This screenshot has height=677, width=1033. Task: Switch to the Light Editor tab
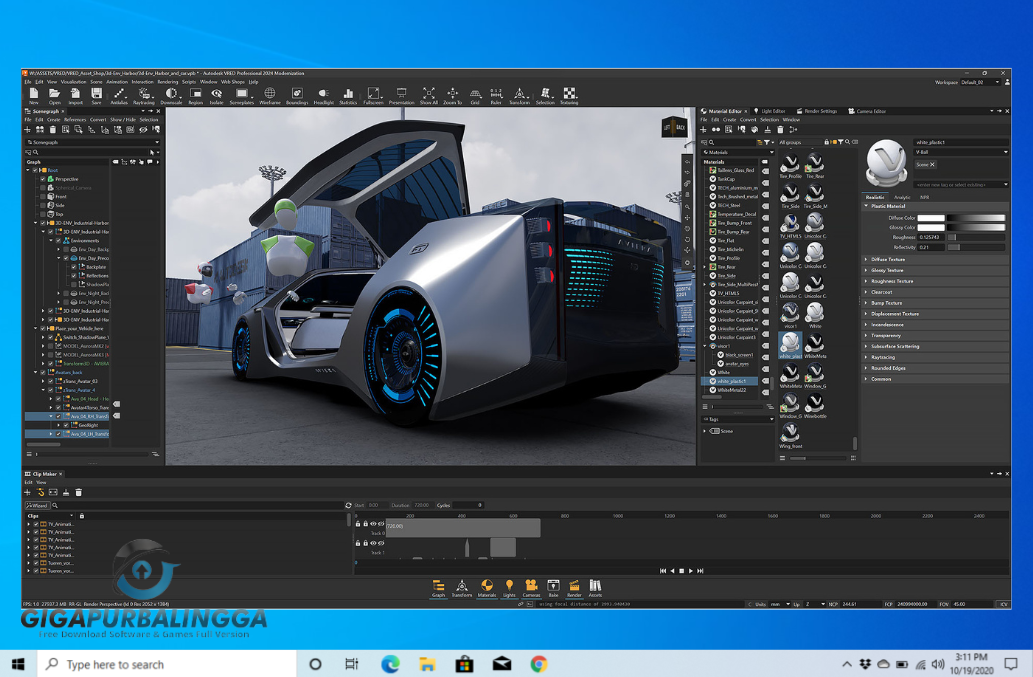coord(773,110)
